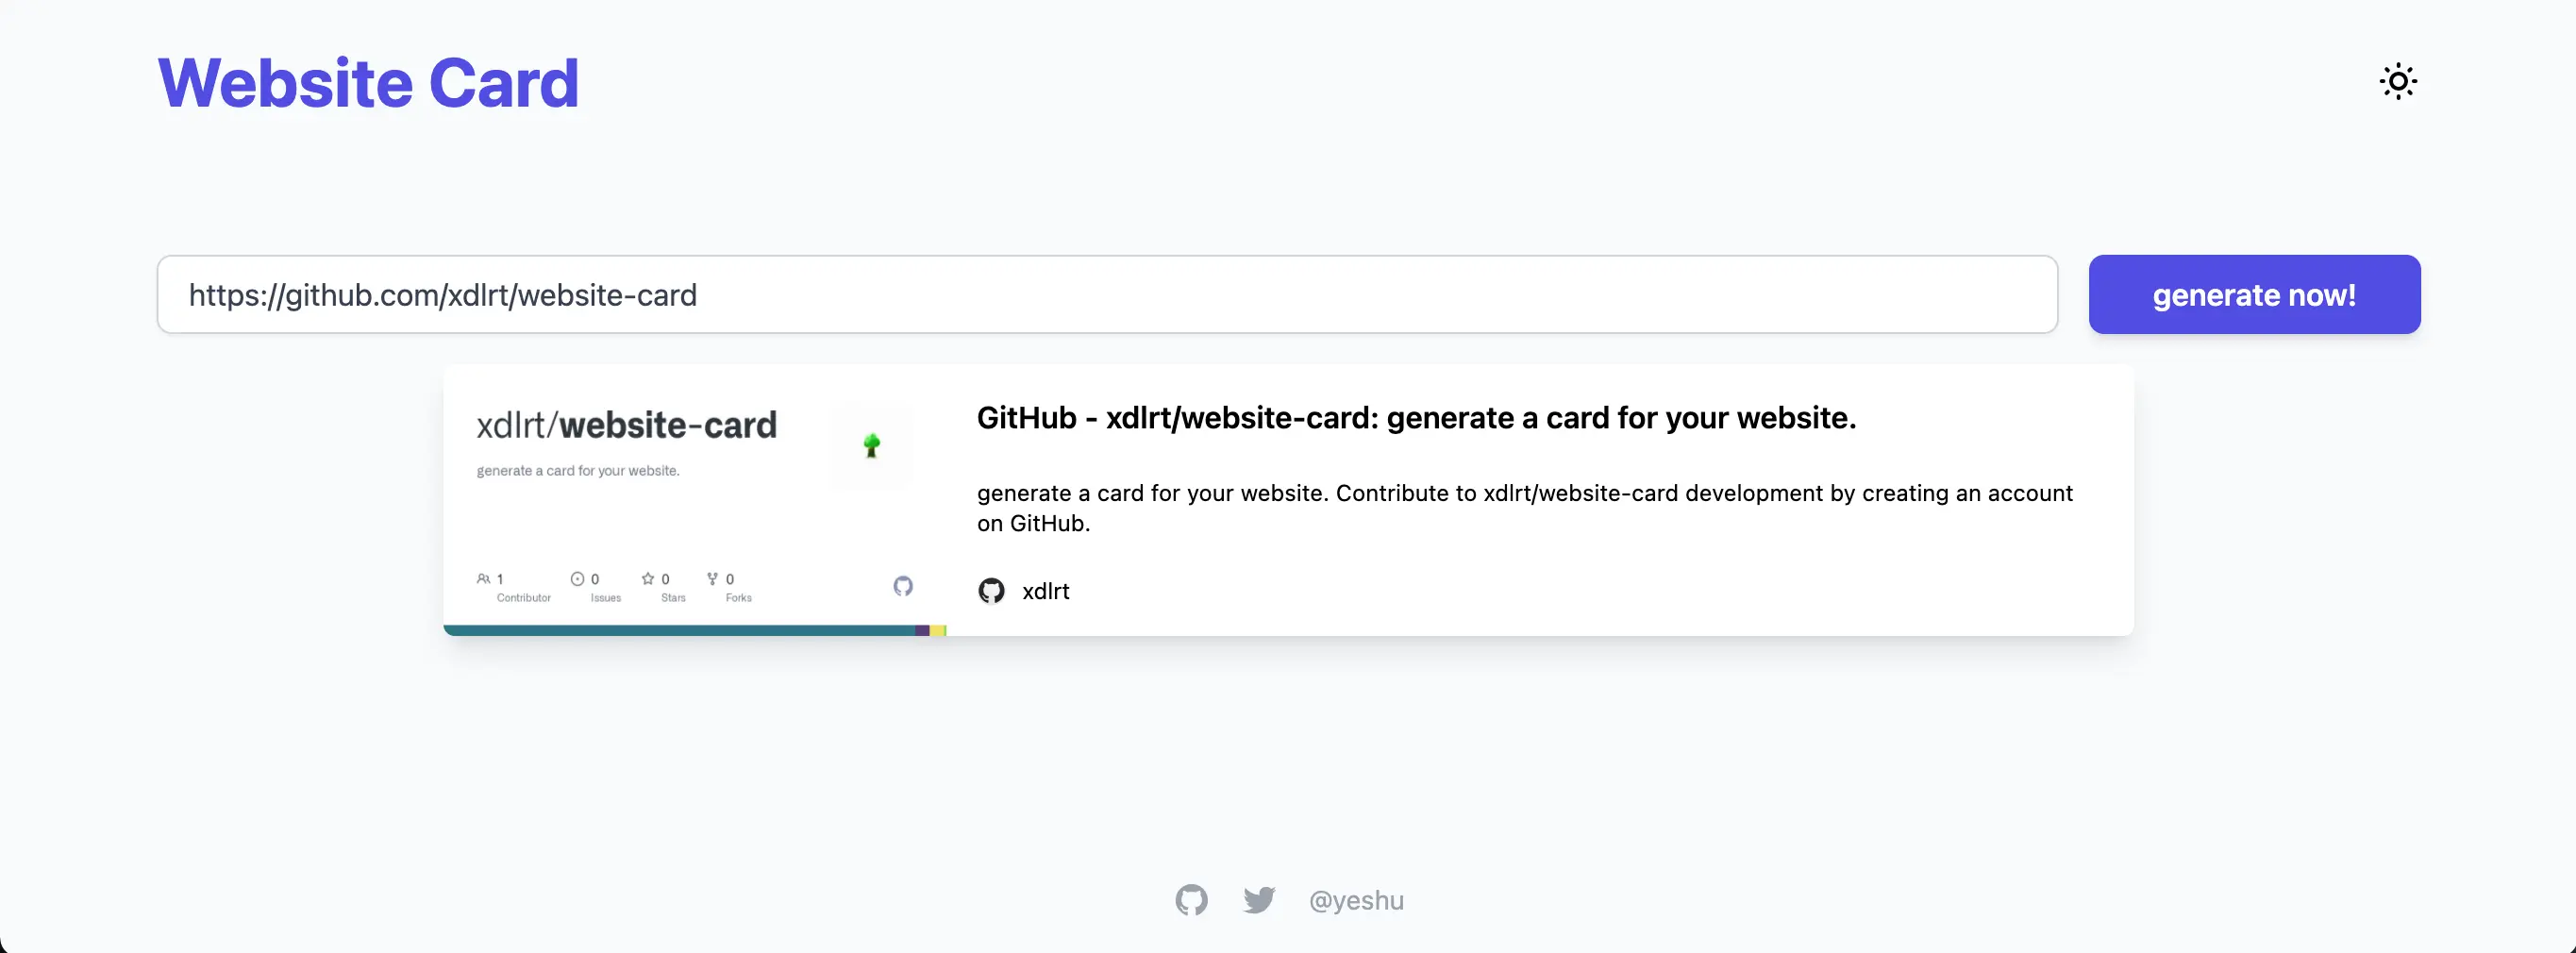
Task: Select the "xdlrt" author name in the card
Action: point(1045,591)
